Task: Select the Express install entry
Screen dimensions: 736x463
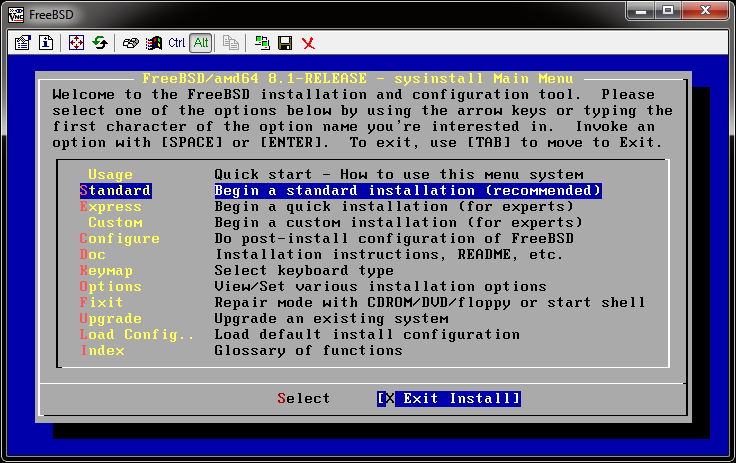Action: (x=111, y=206)
